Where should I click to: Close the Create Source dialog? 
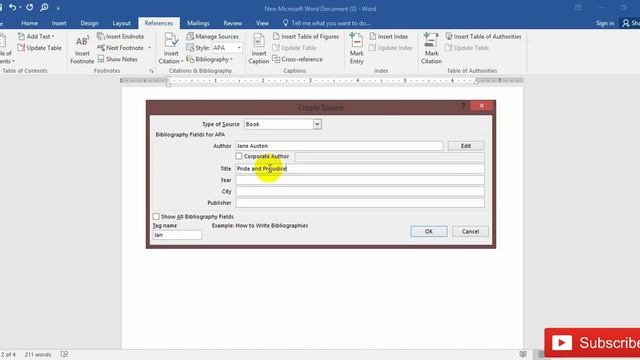tap(482, 106)
